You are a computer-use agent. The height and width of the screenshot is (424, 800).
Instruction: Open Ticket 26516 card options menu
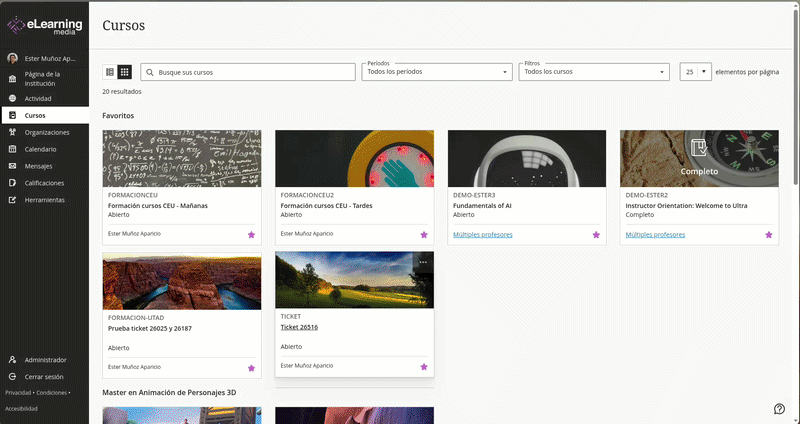pos(423,262)
